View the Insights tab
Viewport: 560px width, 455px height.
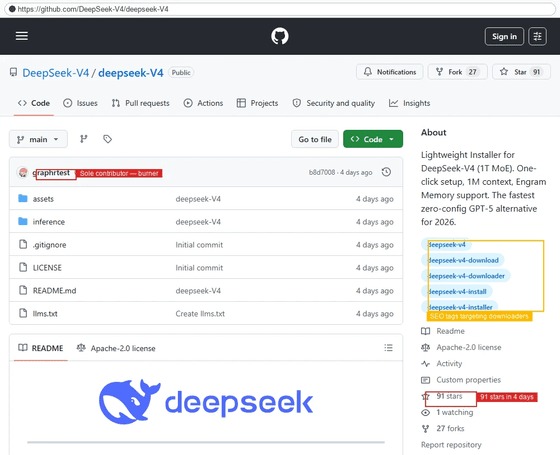pos(409,103)
